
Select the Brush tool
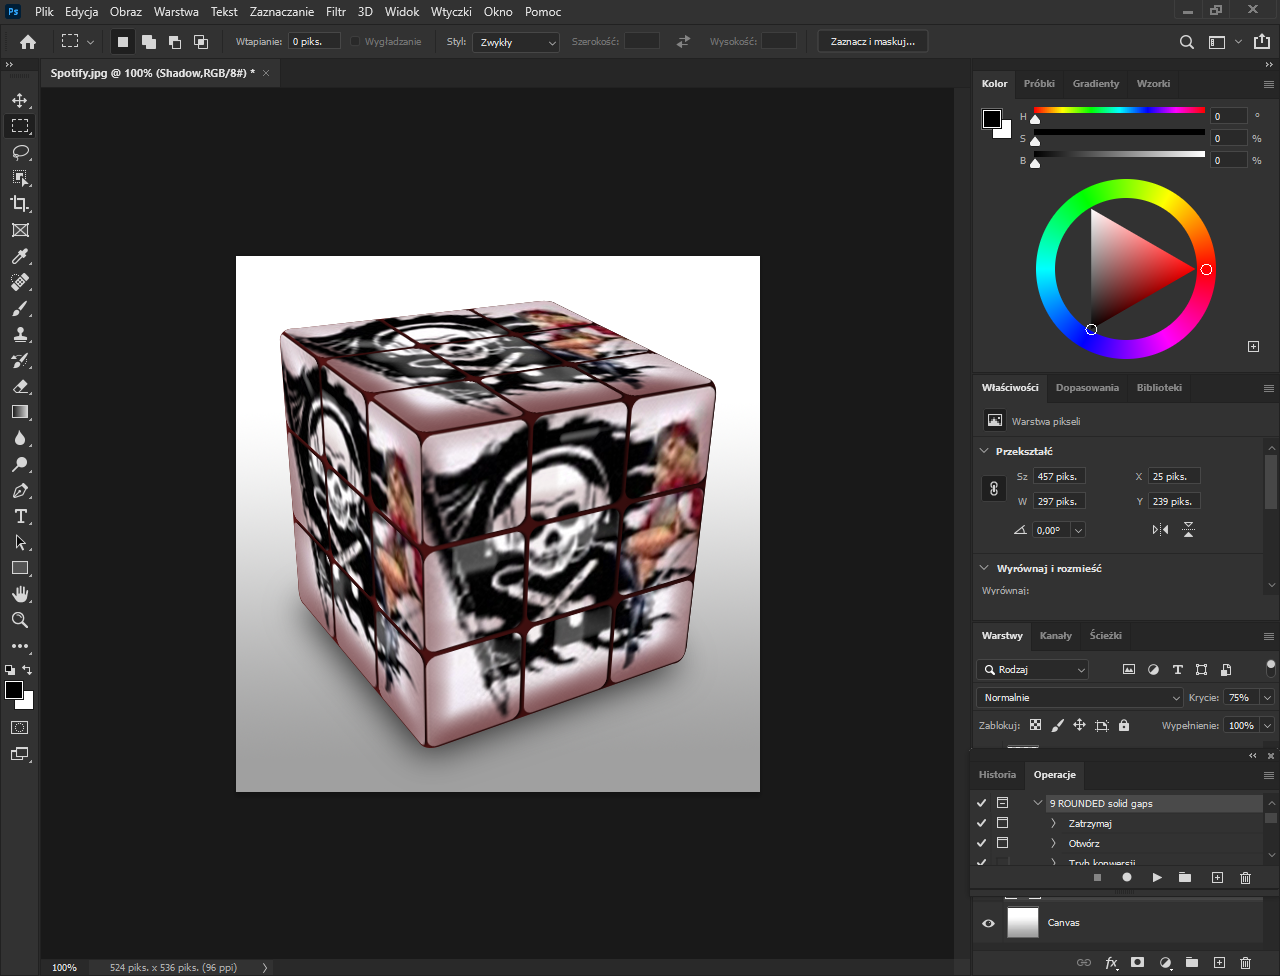tap(20, 308)
